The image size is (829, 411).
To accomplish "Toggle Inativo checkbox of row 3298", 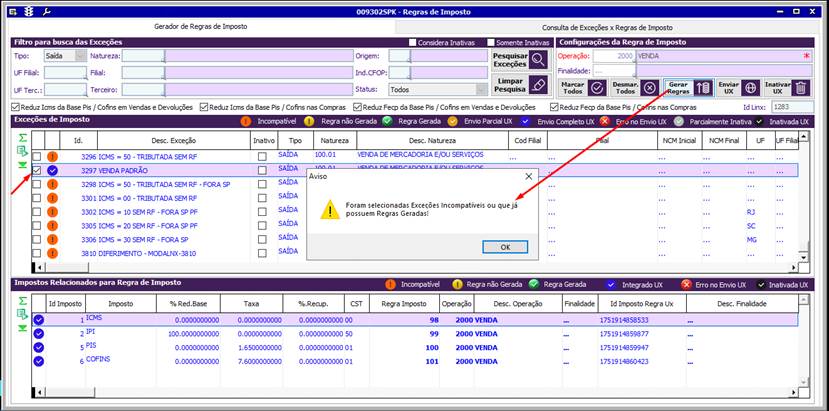I will [262, 184].
